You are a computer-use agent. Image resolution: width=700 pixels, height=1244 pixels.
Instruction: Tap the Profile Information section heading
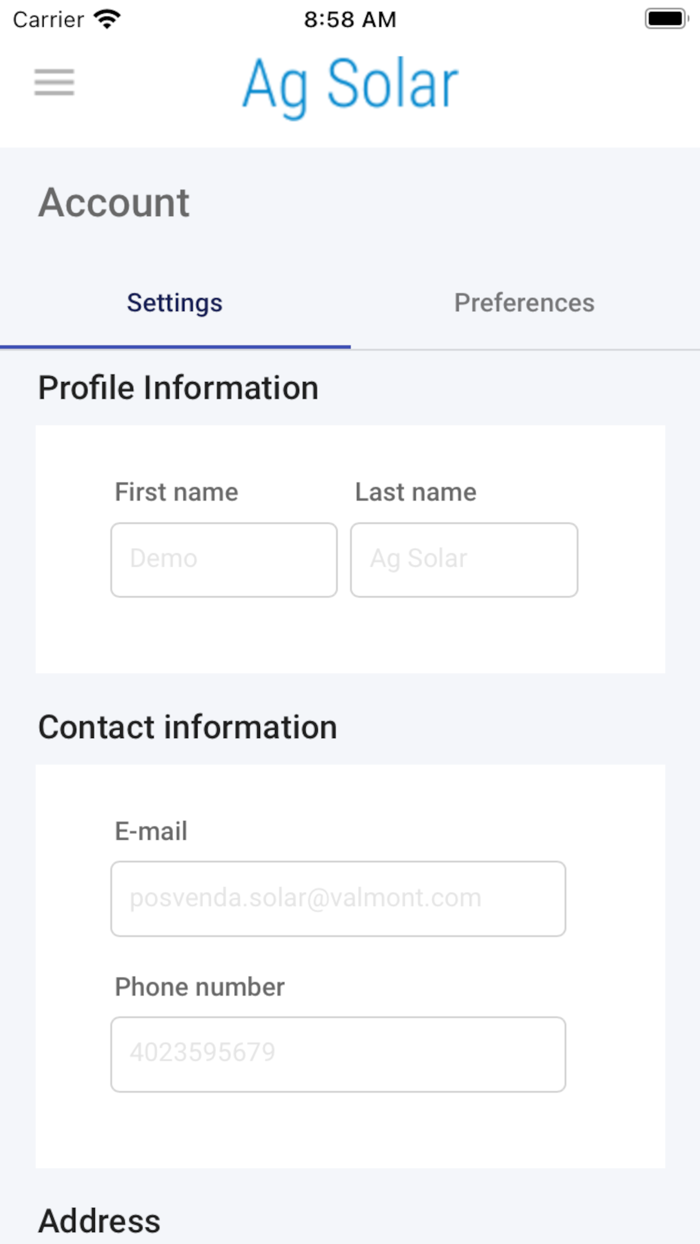click(x=178, y=388)
